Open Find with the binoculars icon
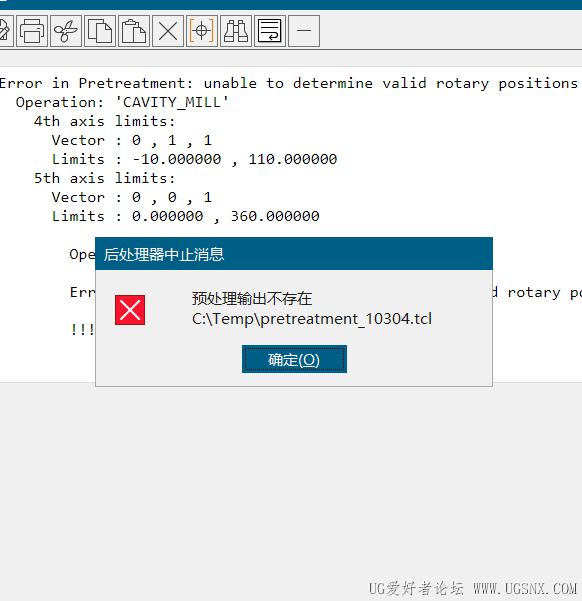 click(236, 31)
